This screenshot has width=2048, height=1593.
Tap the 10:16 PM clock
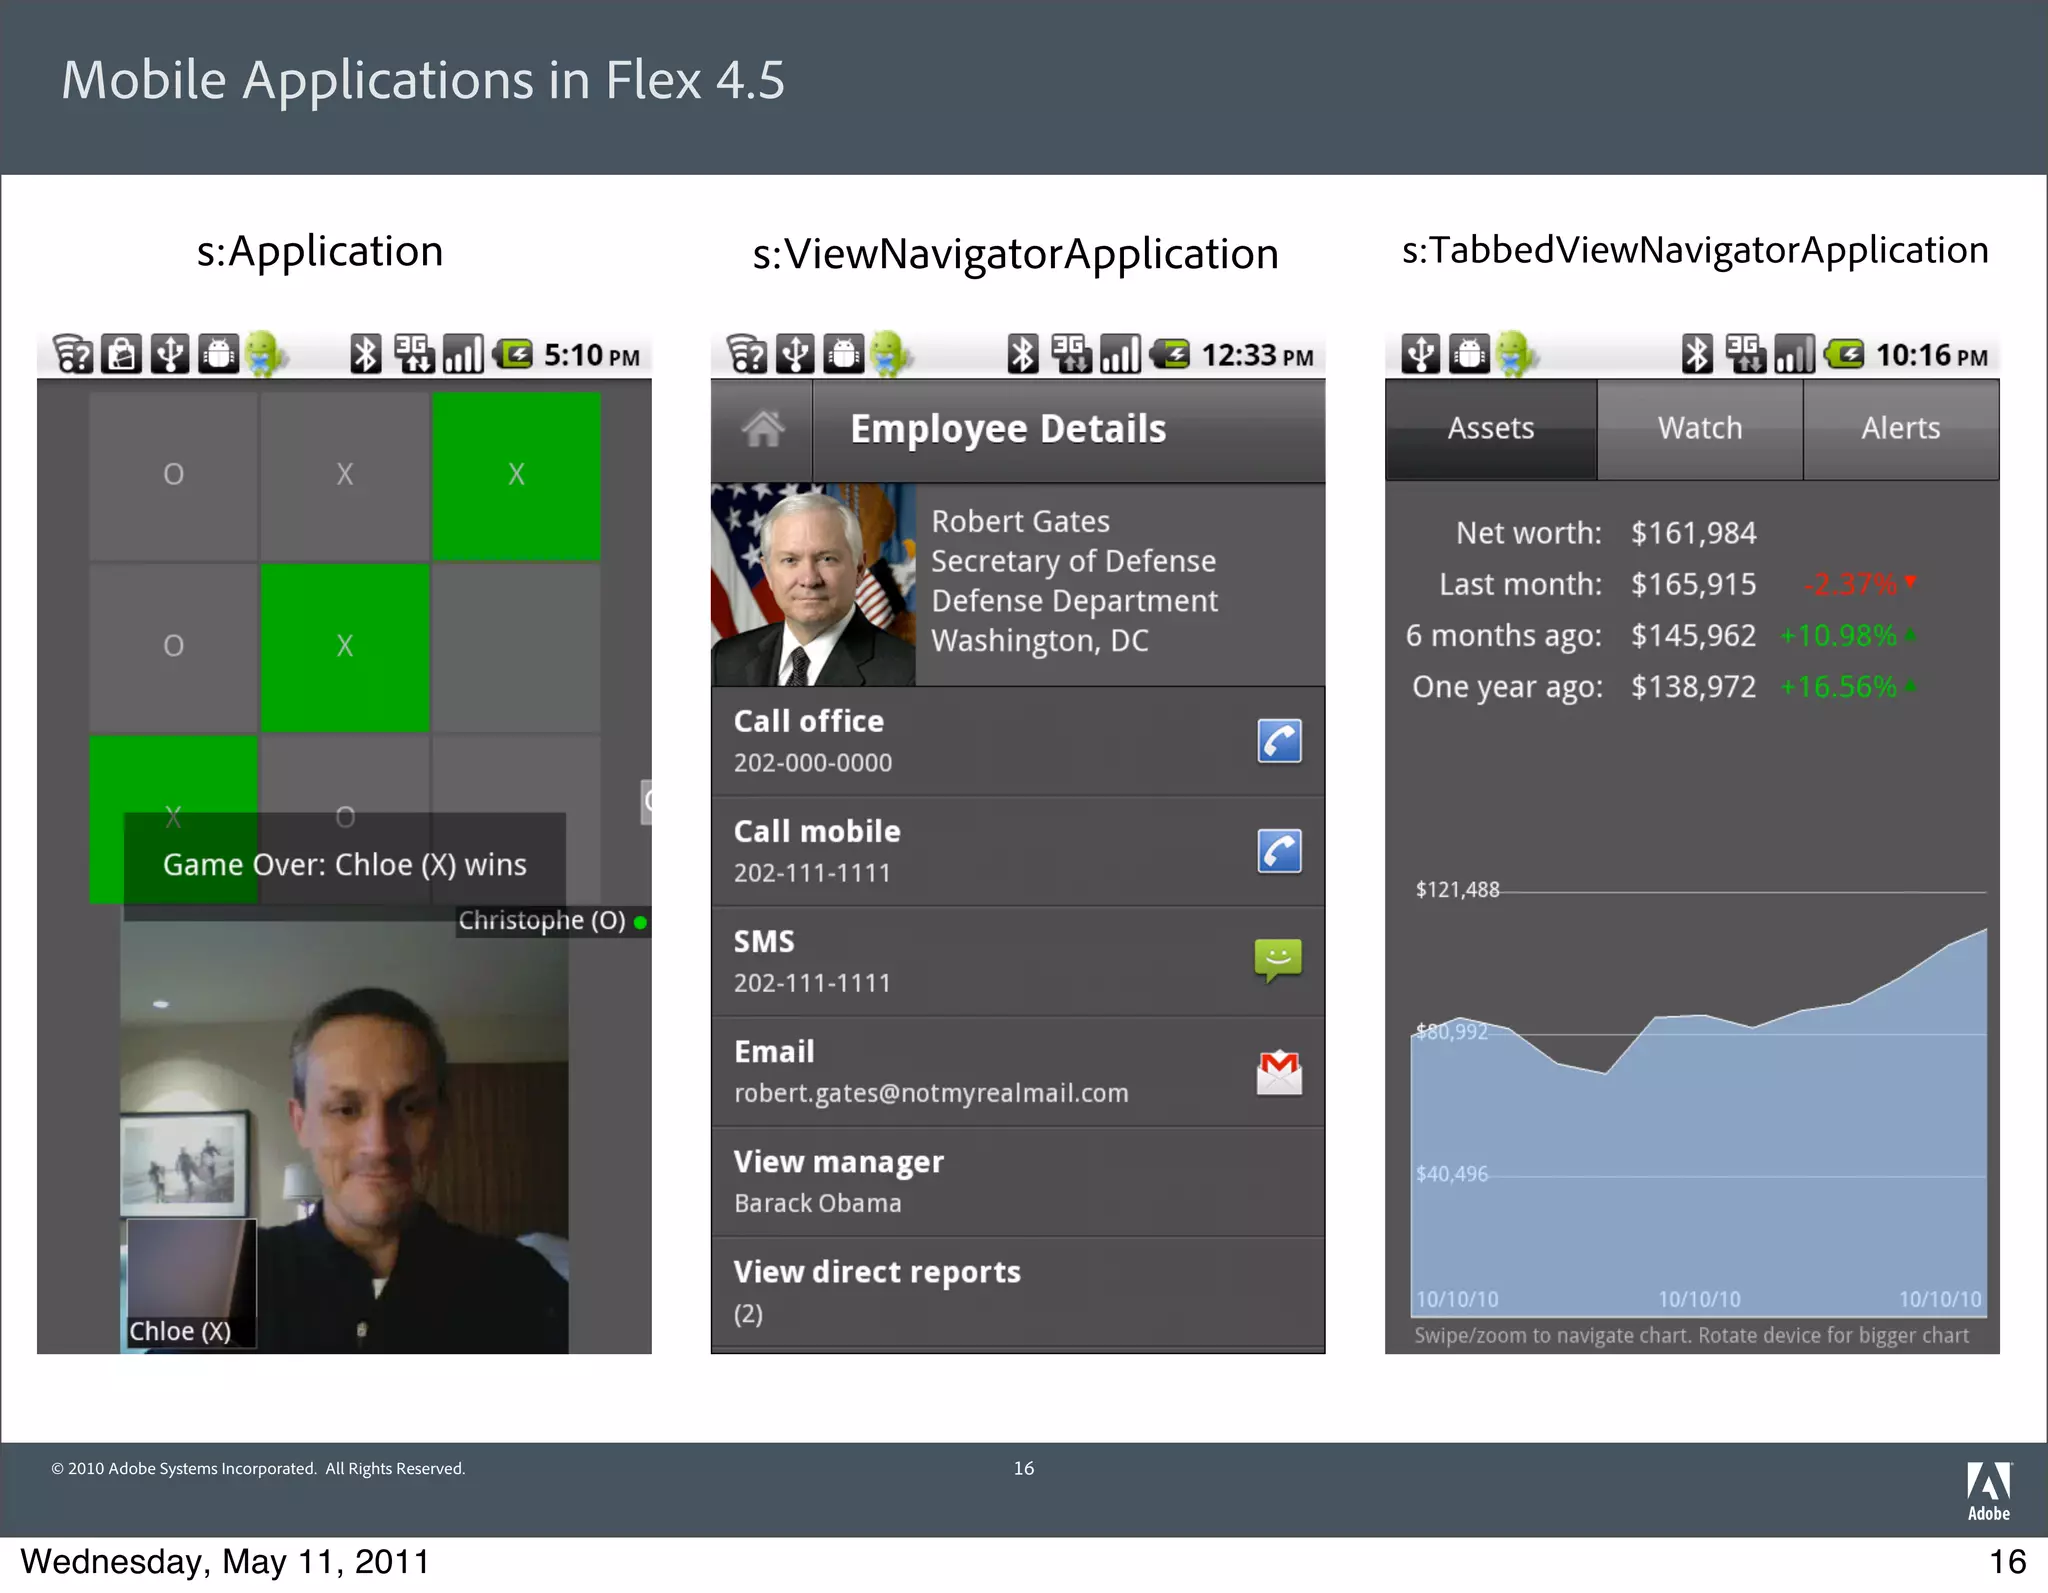point(1931,355)
